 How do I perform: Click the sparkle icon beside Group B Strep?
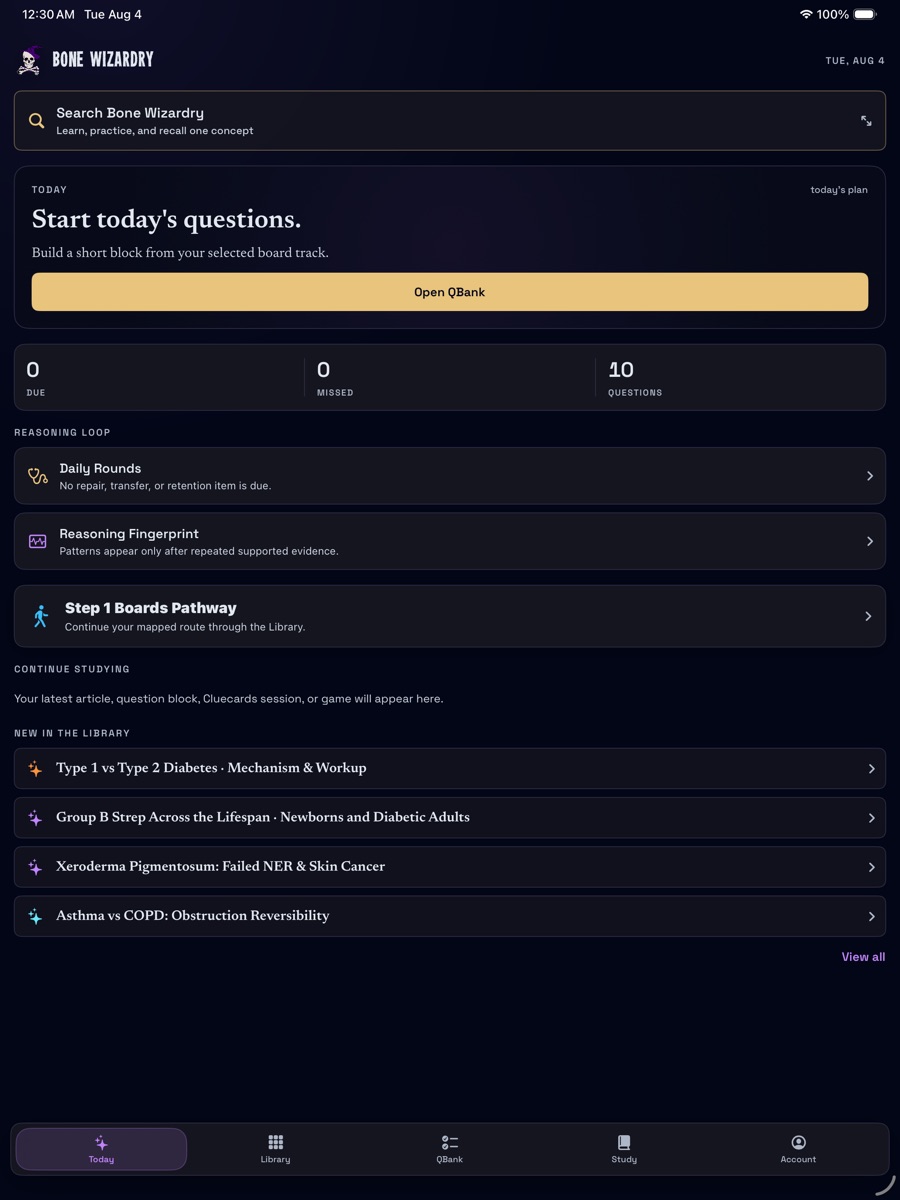click(35, 818)
